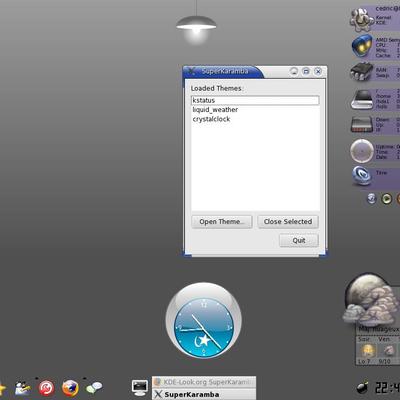Select the kstatus theme in the list
Viewport: 400px width, 400px height.
(x=255, y=100)
